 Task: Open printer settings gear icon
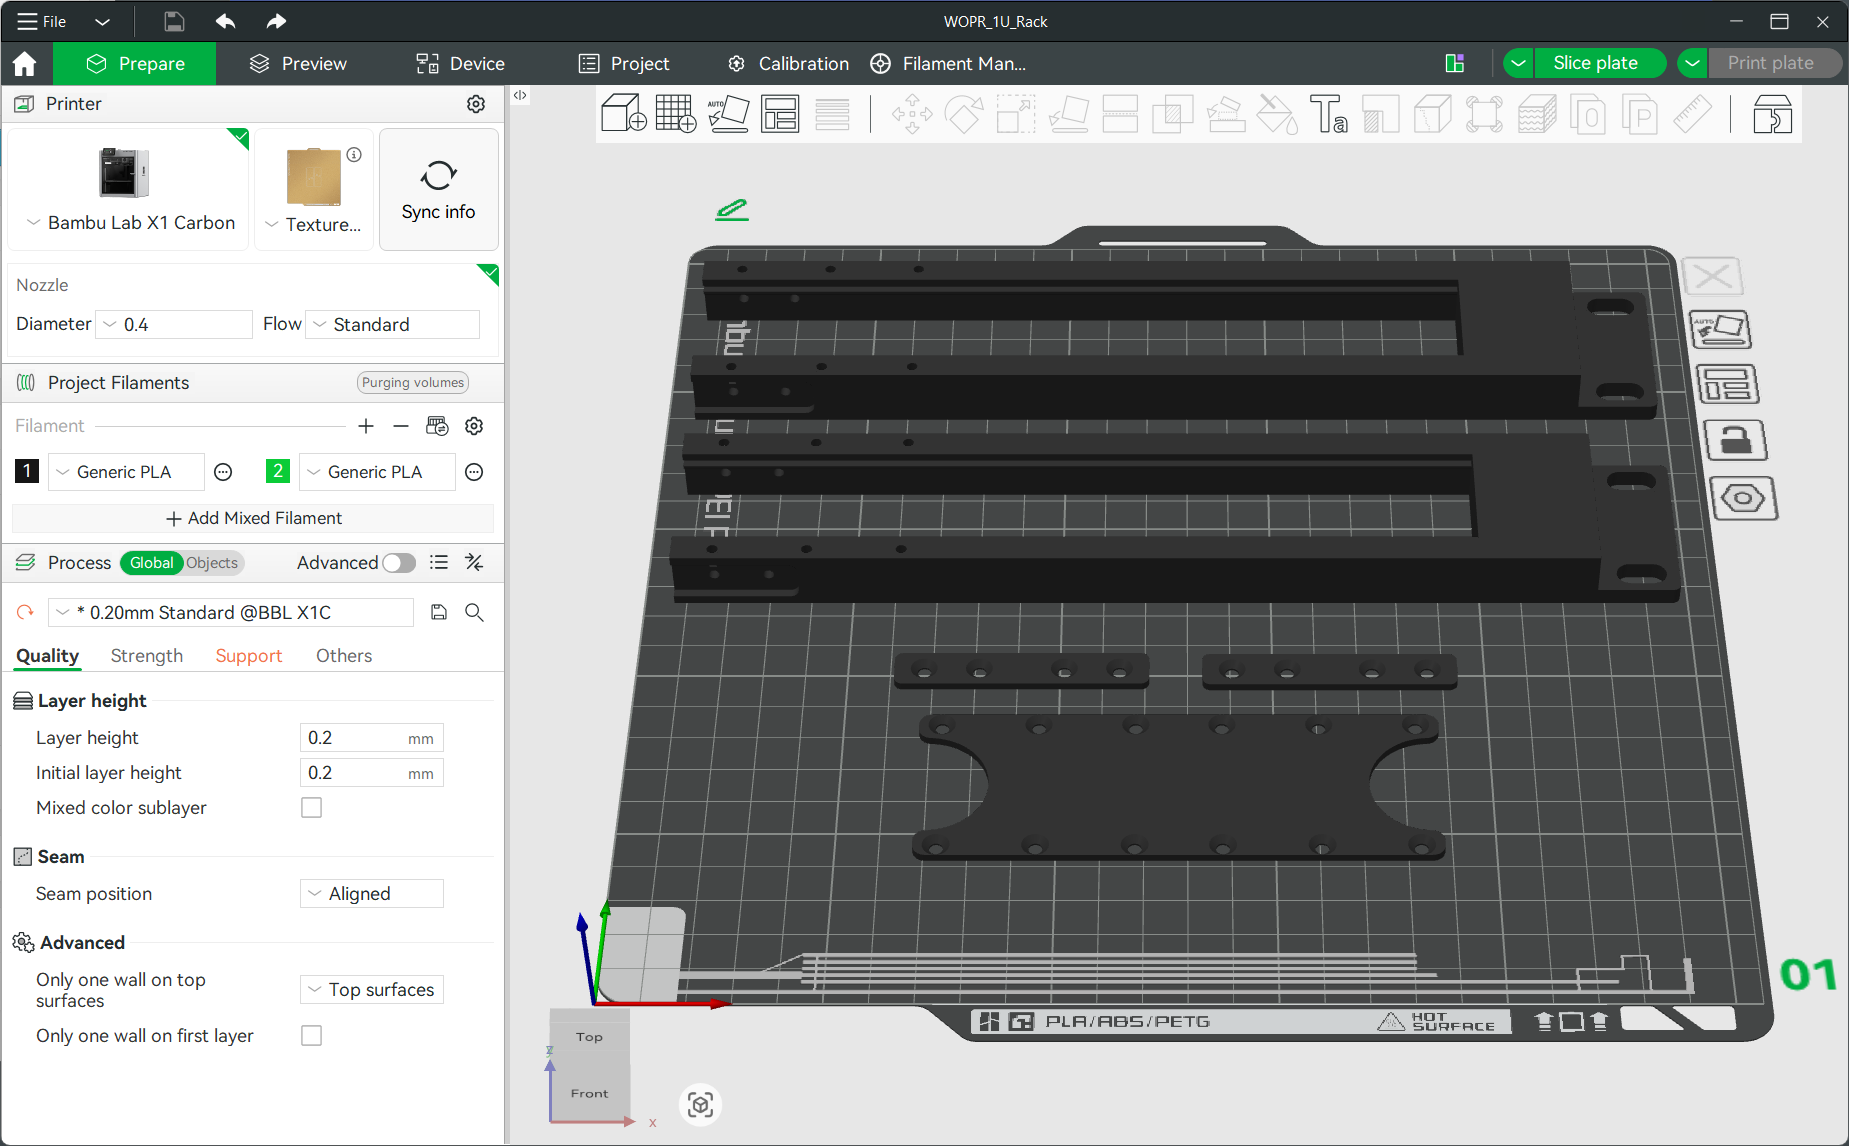point(476,104)
